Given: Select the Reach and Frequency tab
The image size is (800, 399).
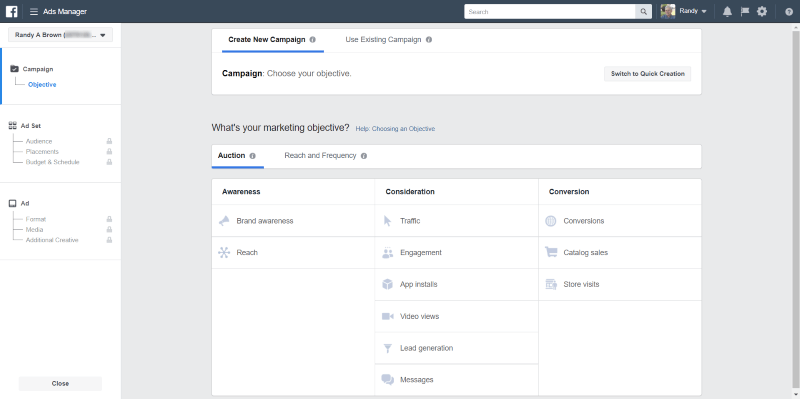Looking at the screenshot, I should (x=320, y=156).
